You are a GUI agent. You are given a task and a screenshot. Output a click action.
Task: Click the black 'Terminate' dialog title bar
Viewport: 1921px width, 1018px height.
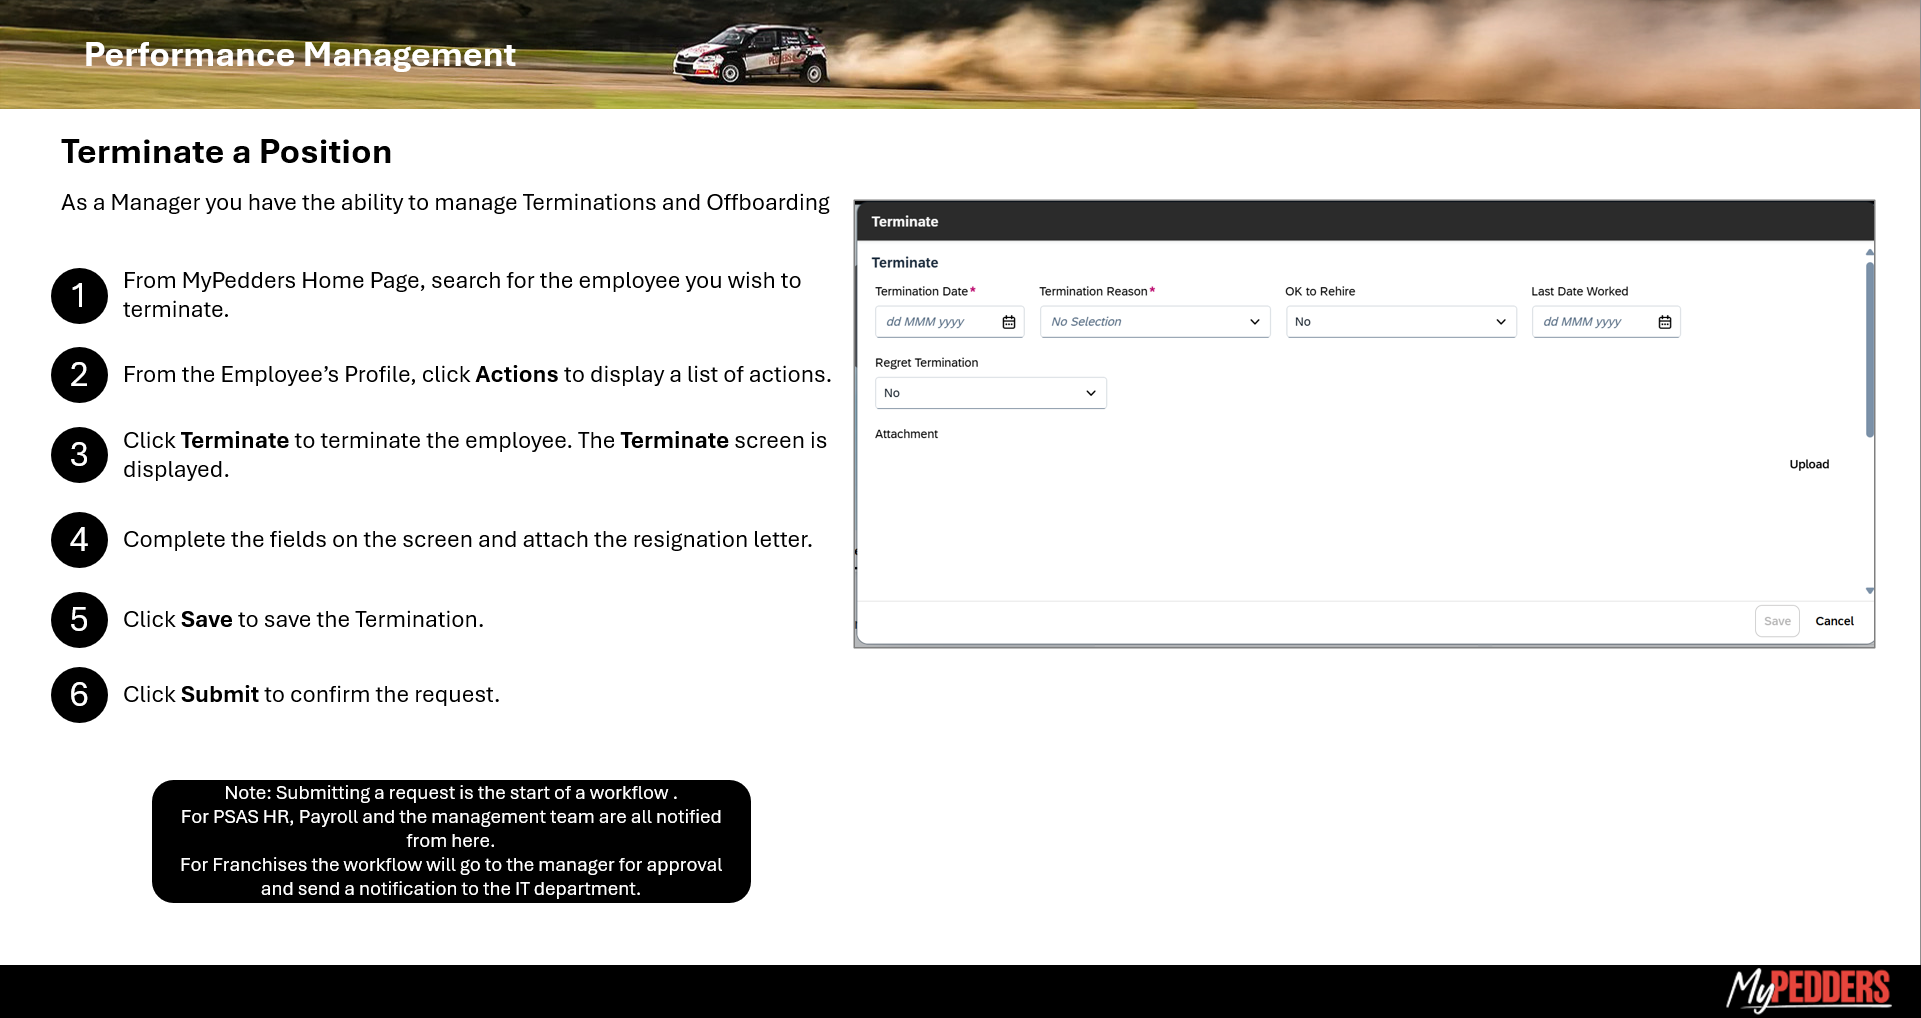[1364, 221]
